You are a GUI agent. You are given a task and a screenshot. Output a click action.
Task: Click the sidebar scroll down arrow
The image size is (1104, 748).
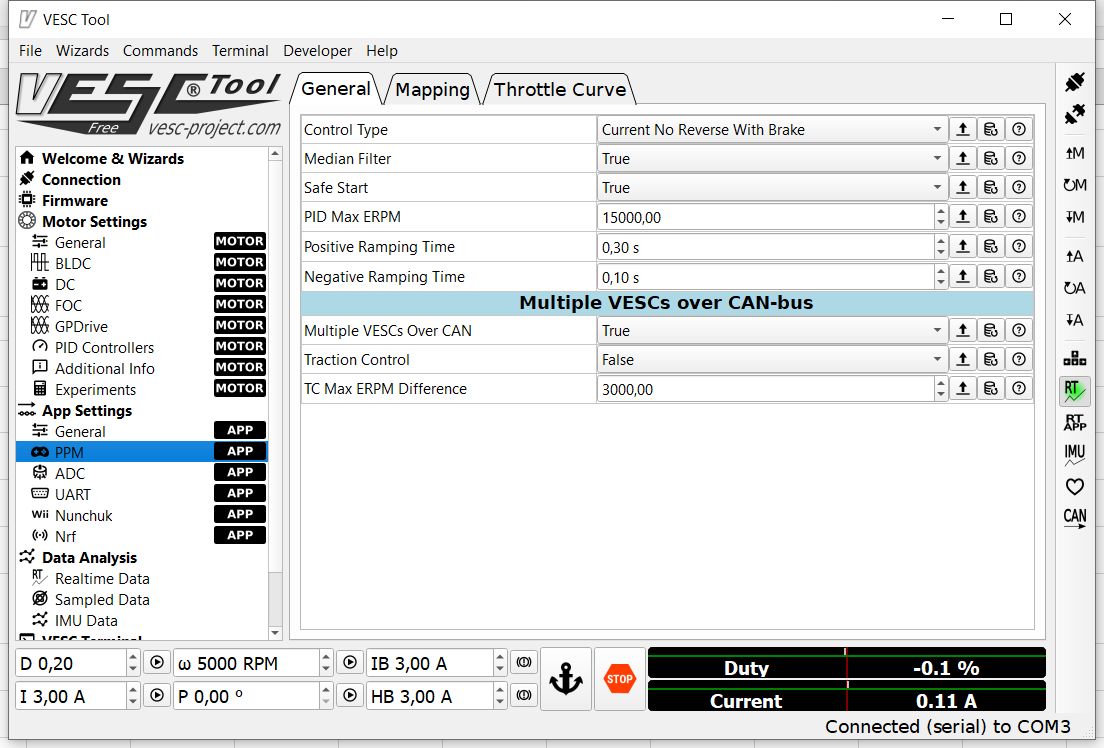tap(275, 633)
